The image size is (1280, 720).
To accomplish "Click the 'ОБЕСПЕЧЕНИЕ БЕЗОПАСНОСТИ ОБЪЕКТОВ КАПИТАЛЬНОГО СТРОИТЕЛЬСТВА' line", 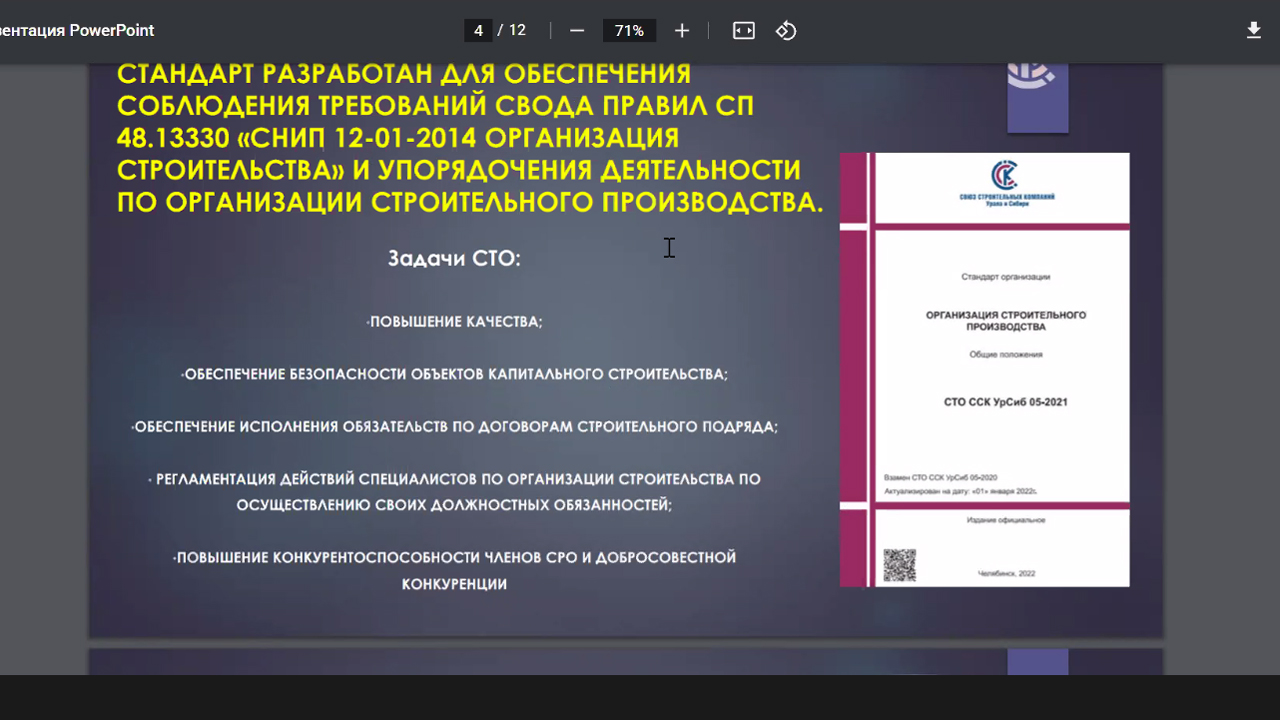I will 455,374.
